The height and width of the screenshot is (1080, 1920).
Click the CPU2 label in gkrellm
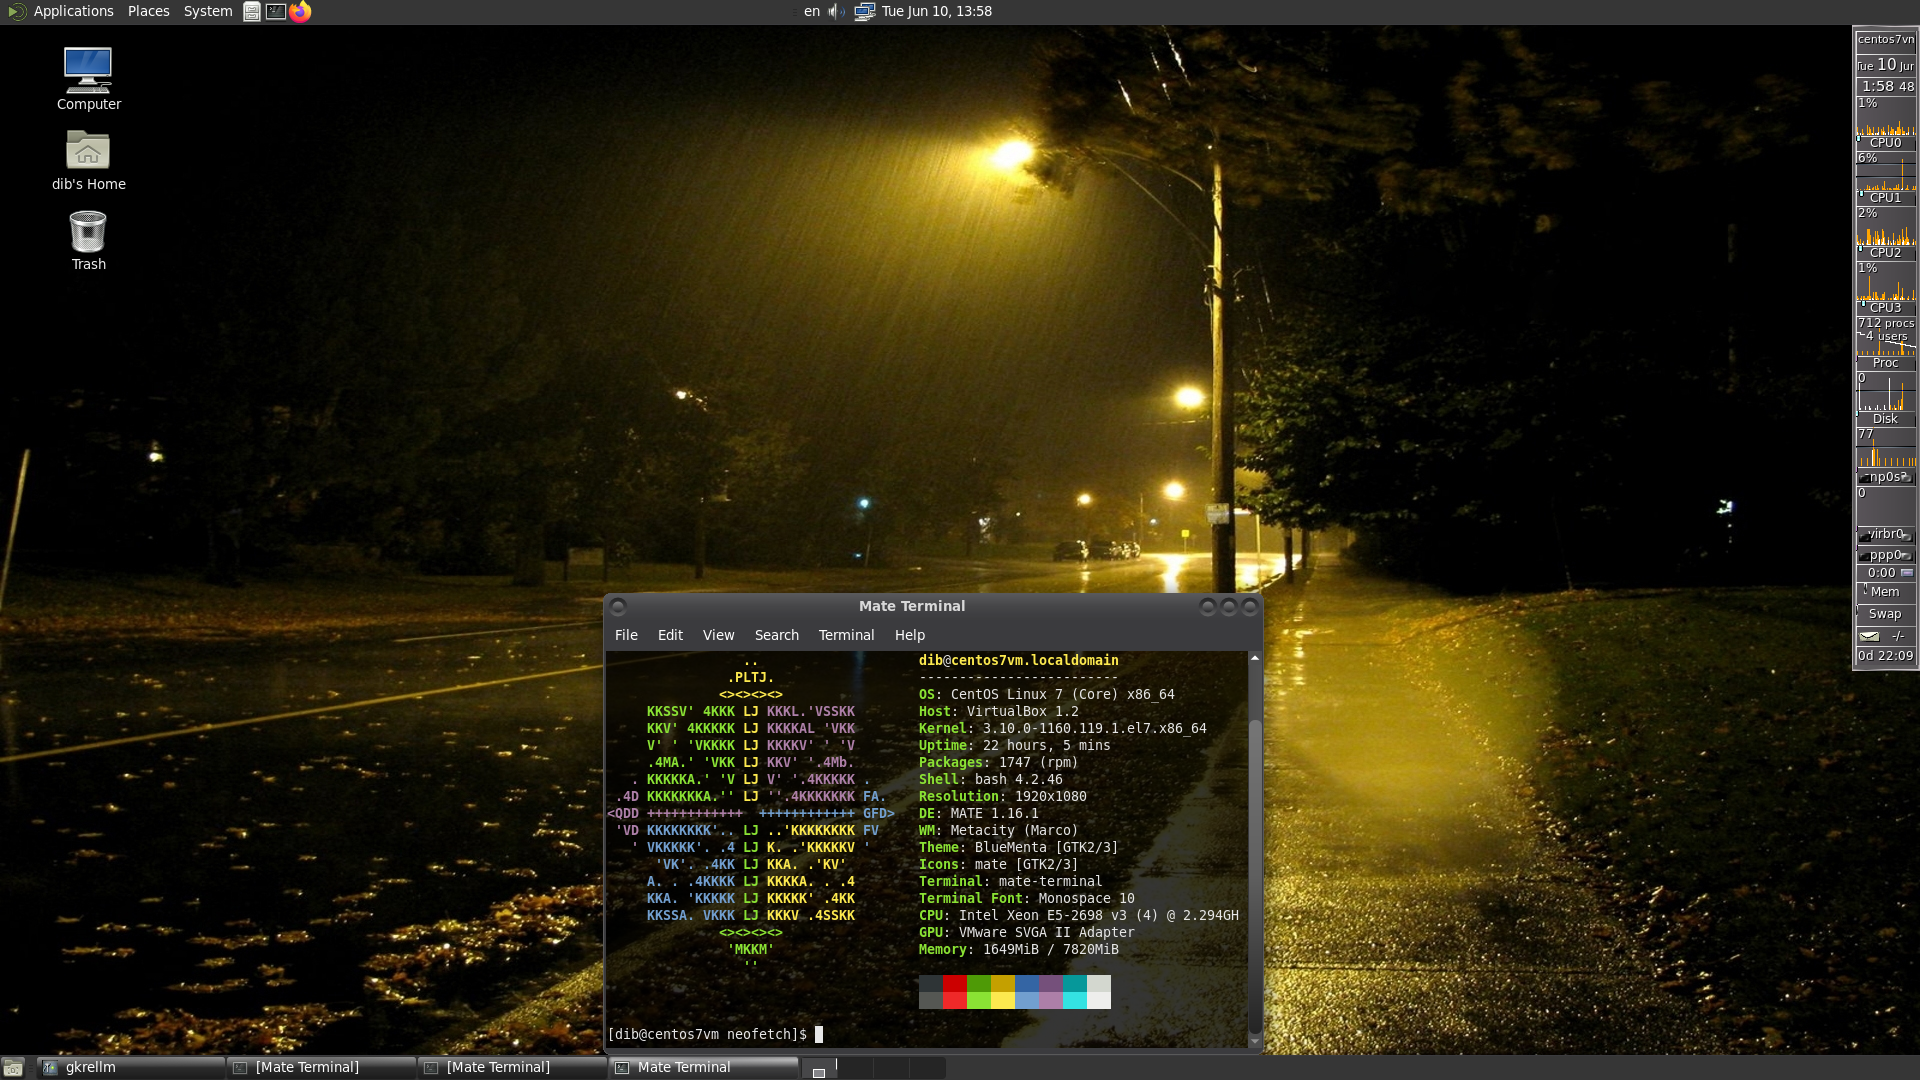click(1886, 253)
